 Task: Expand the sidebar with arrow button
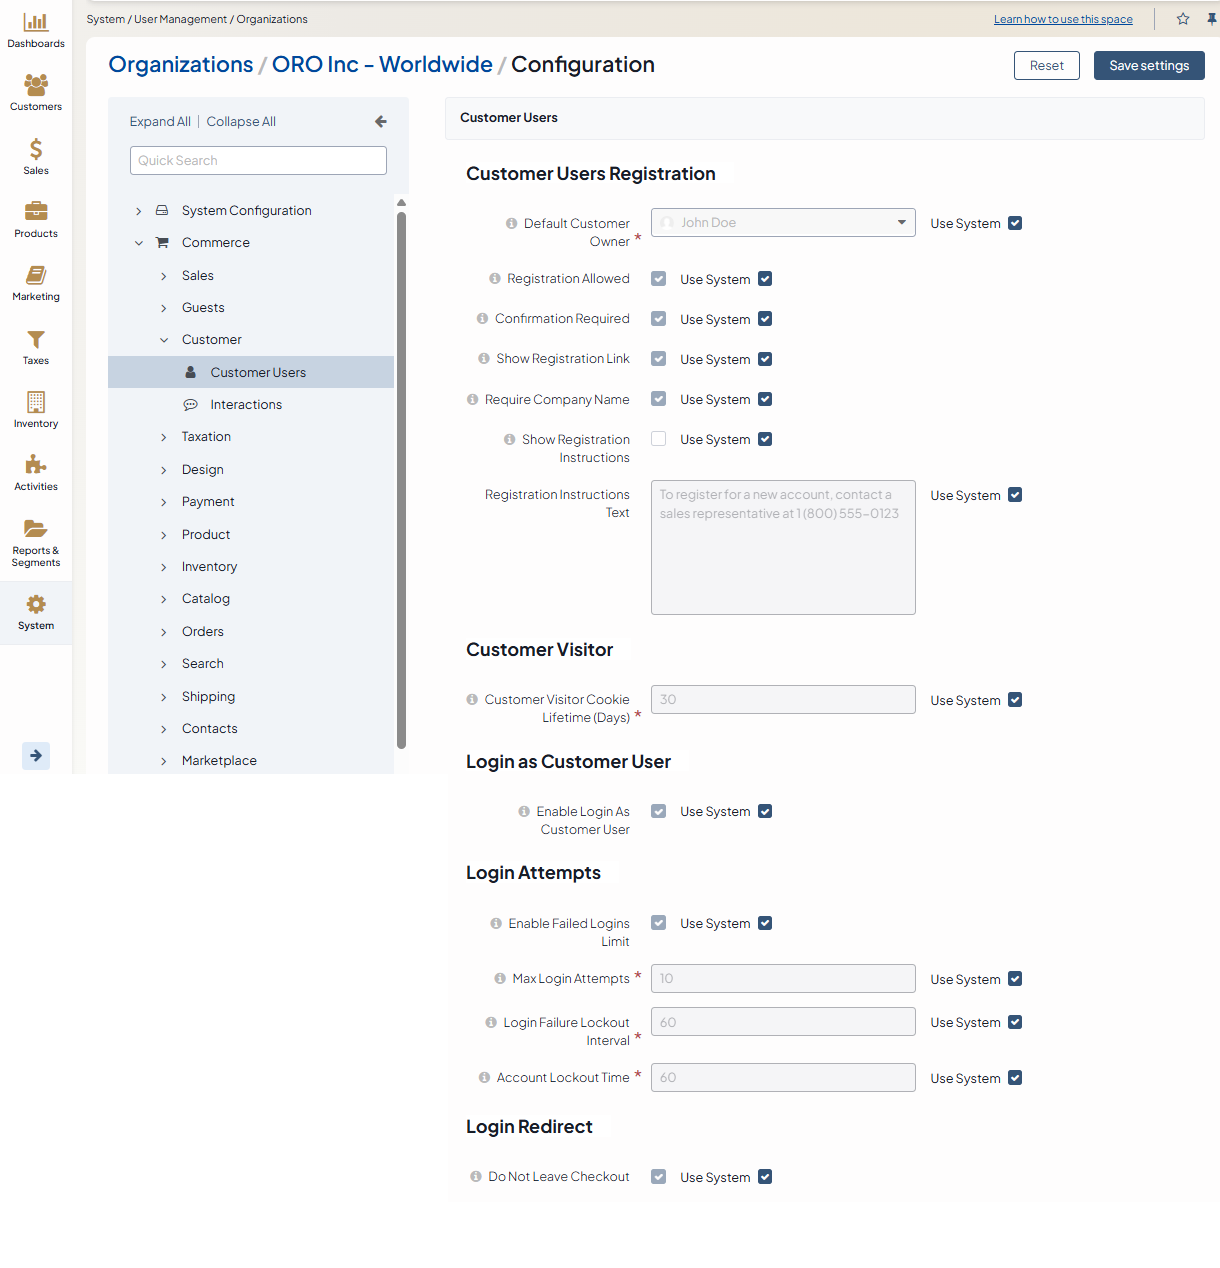(x=36, y=756)
